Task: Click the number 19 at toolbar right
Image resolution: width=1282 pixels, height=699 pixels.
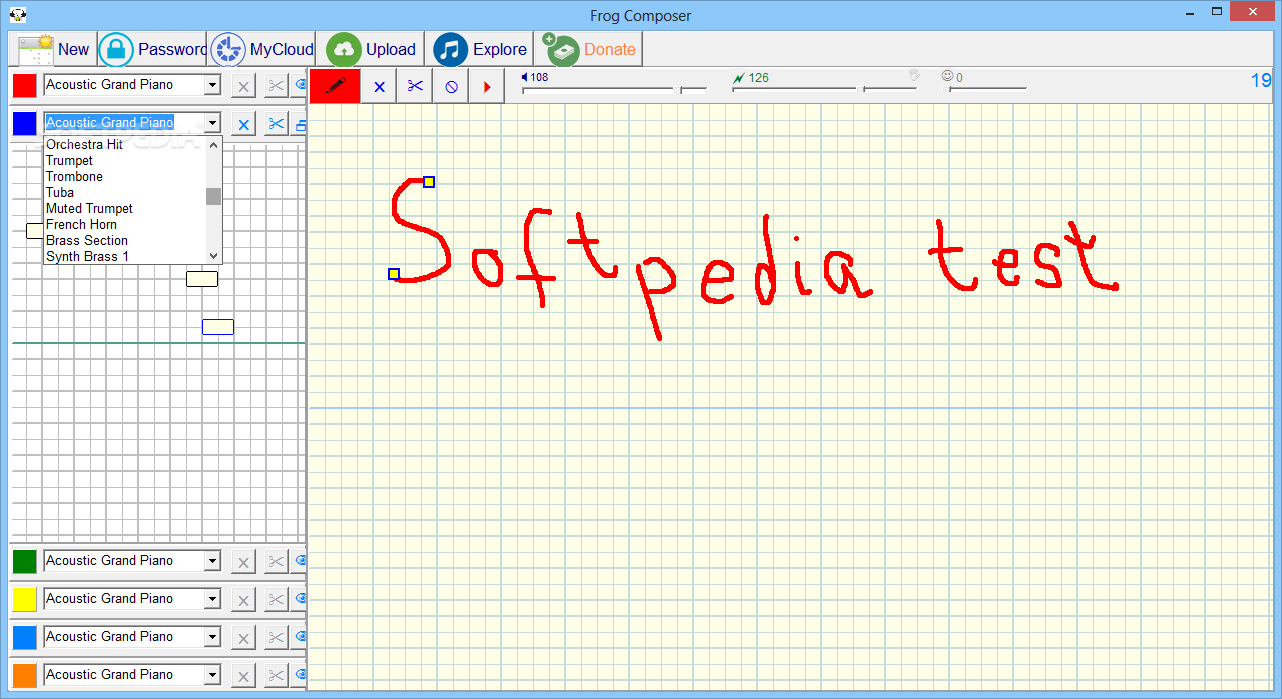Action: pos(1260,81)
